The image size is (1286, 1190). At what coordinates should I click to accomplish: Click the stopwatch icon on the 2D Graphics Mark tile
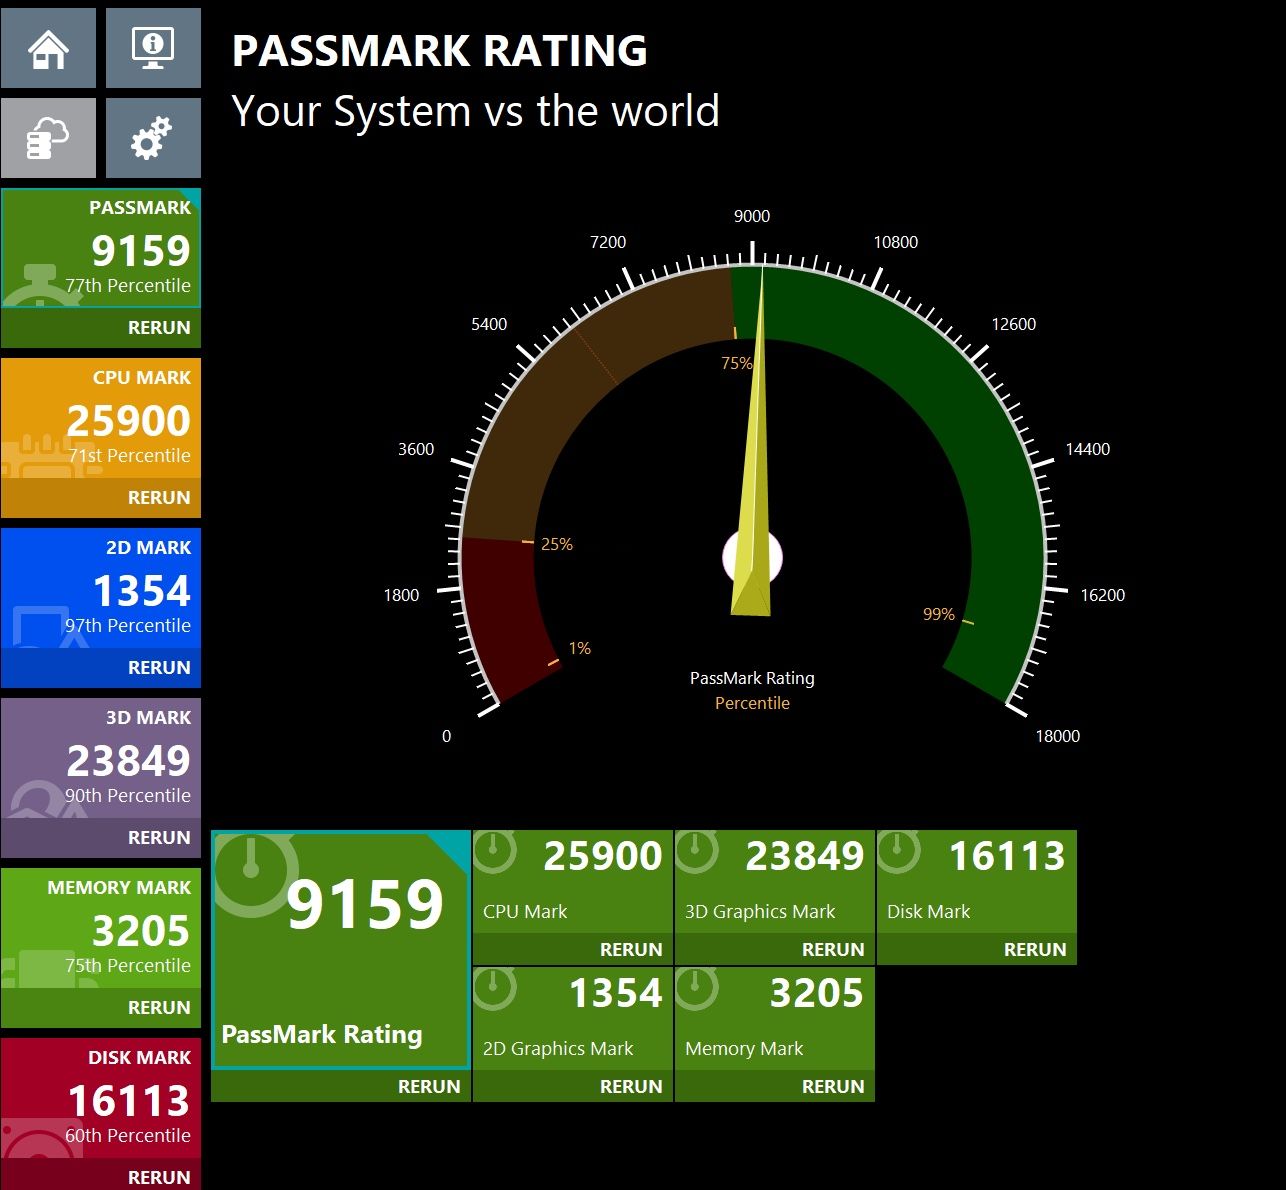tap(495, 988)
